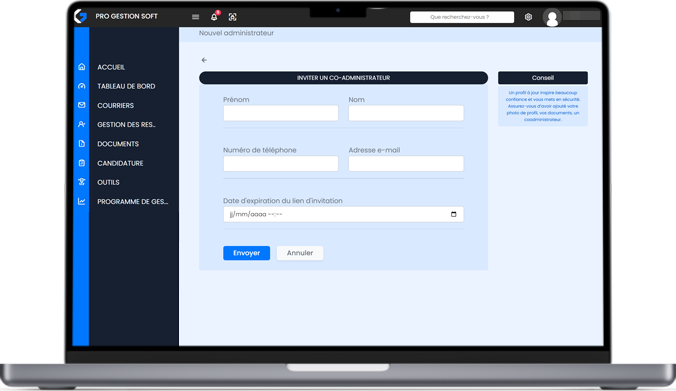Open CANDIDATURE menu item

point(120,163)
